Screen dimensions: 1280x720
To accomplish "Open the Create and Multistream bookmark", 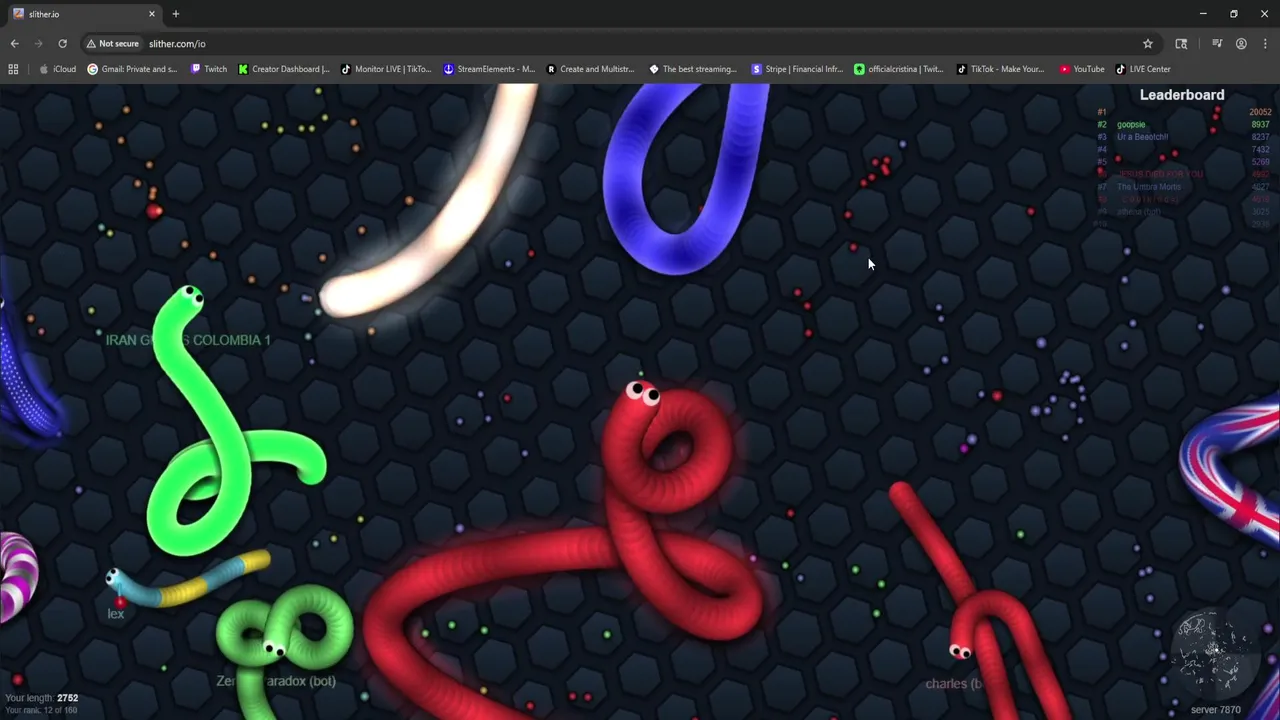I will (590, 69).
